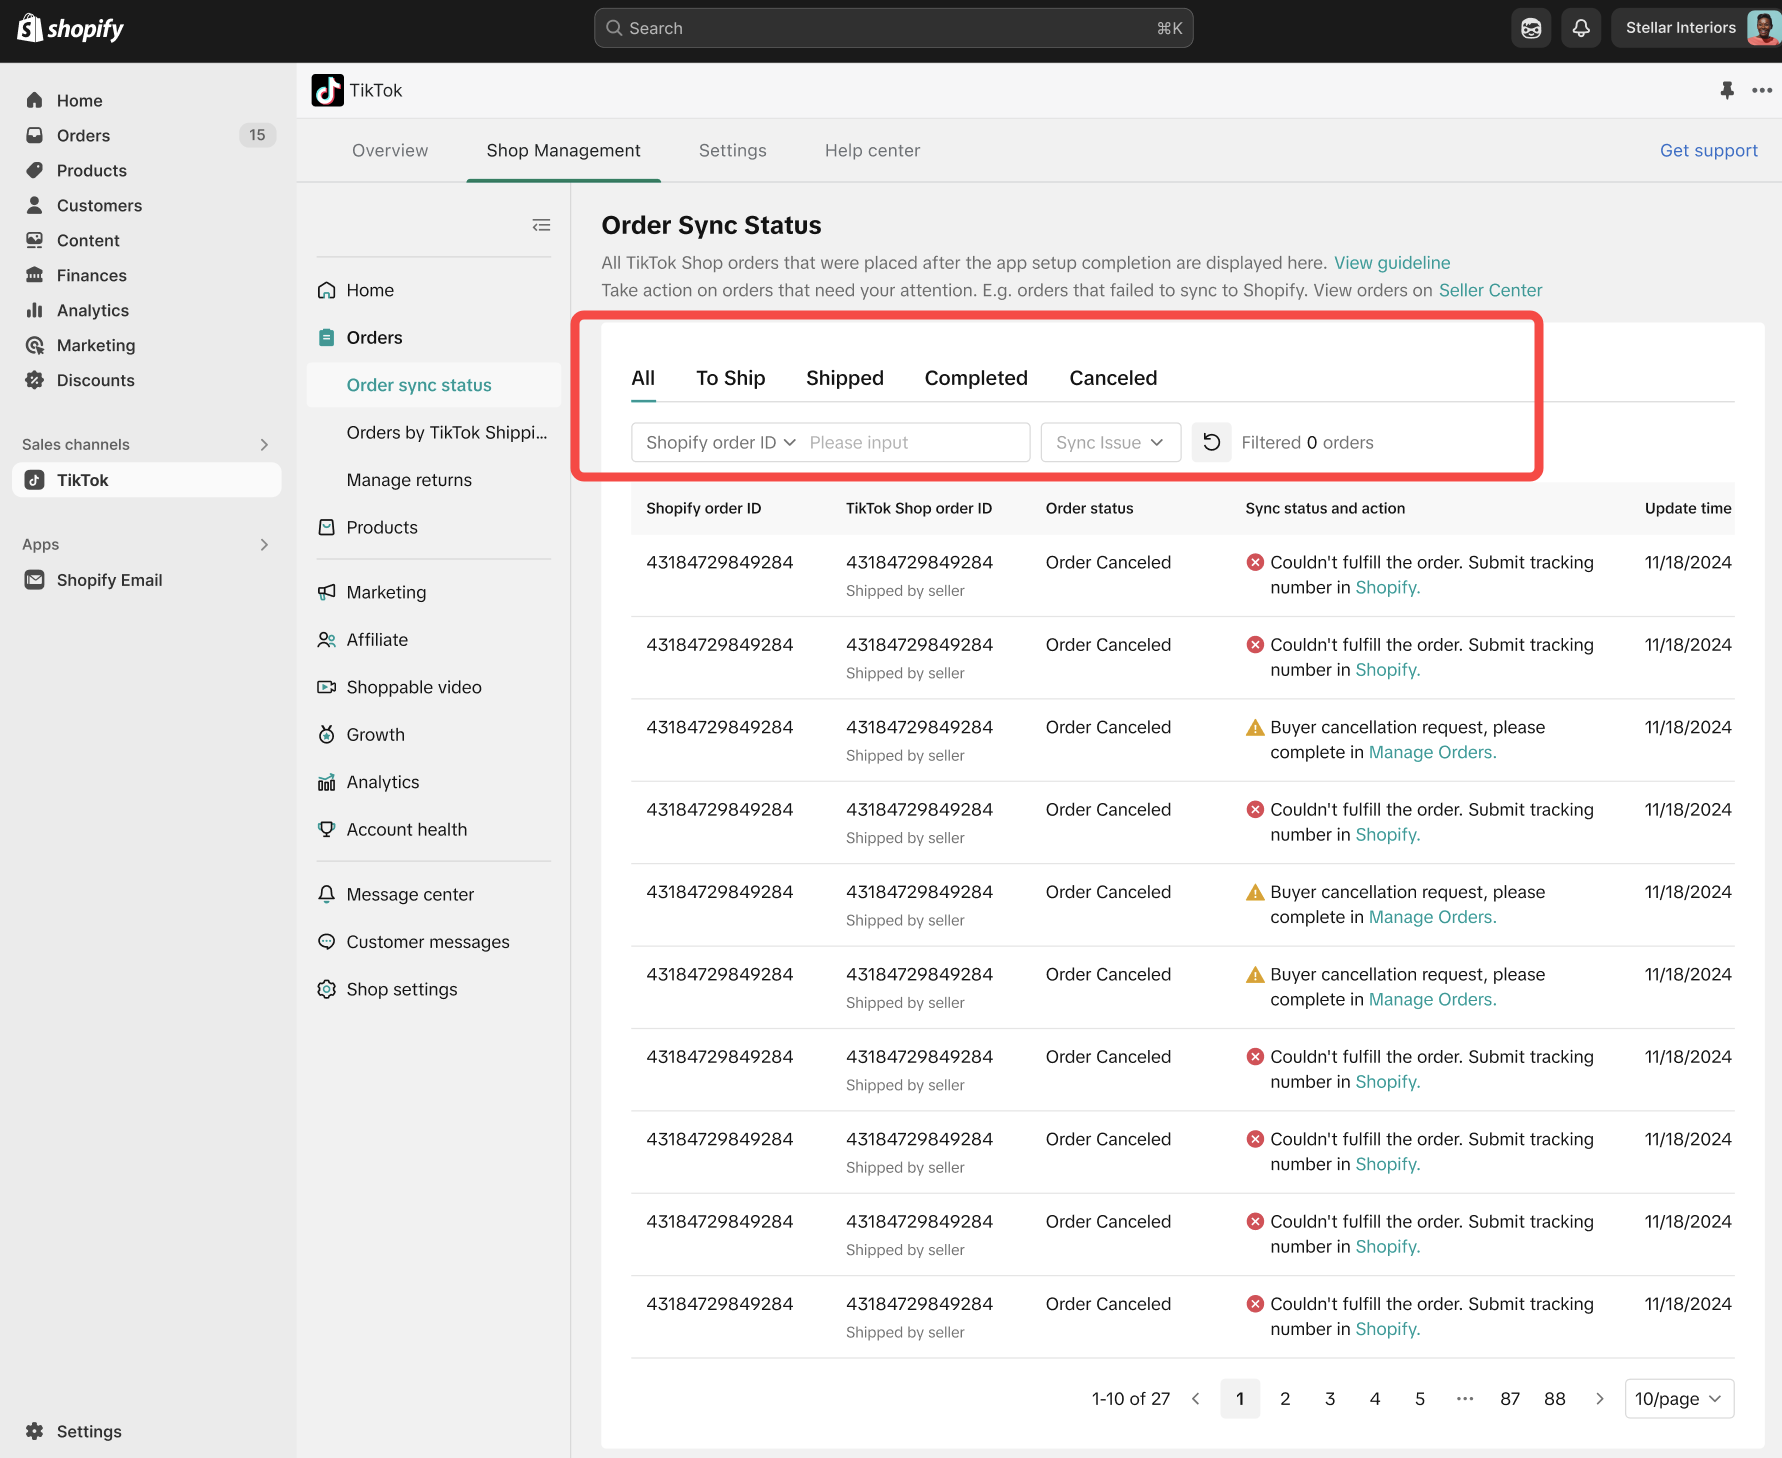Click the refresh filter icon button

1211,442
